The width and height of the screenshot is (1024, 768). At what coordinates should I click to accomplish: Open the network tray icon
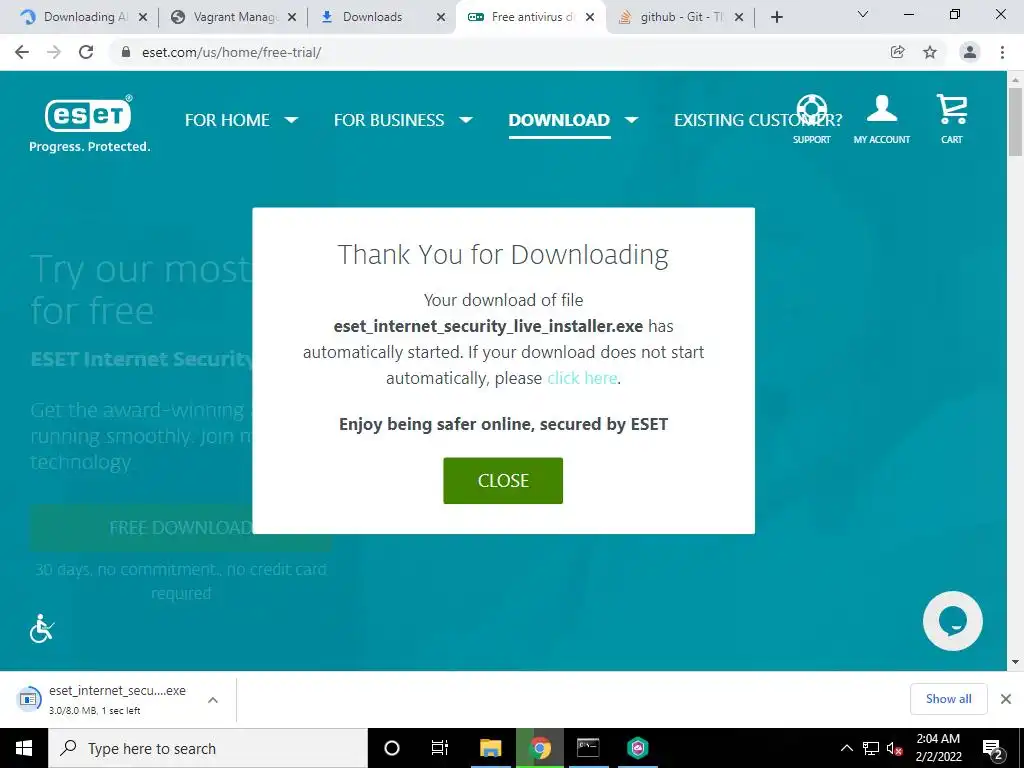(x=871, y=748)
